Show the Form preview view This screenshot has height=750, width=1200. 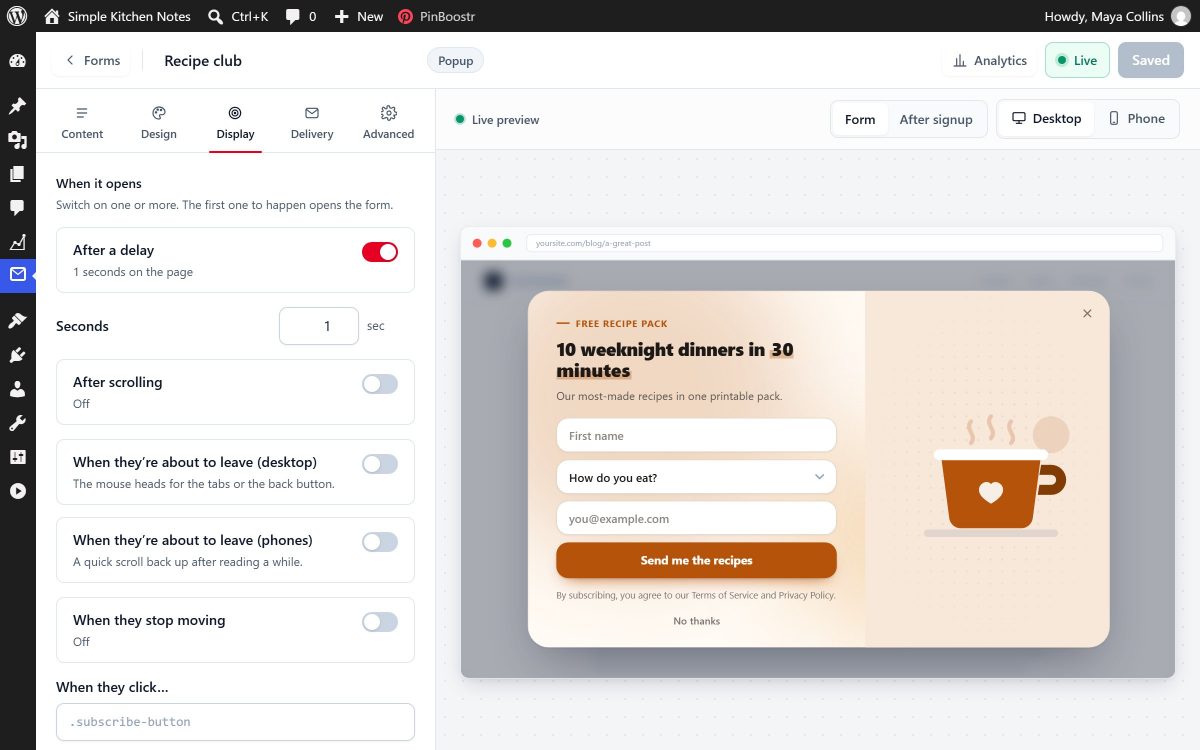[860, 119]
